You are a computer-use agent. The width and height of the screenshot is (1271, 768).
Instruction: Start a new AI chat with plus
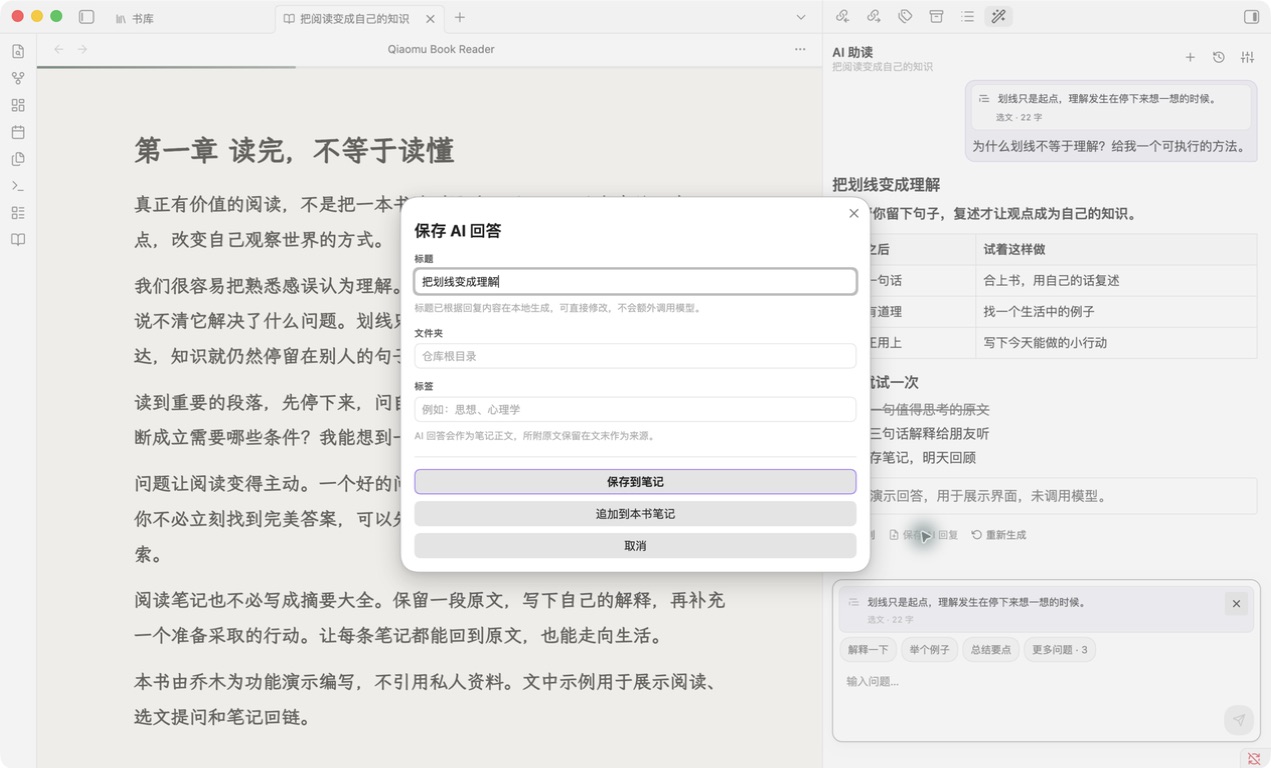(x=1190, y=57)
